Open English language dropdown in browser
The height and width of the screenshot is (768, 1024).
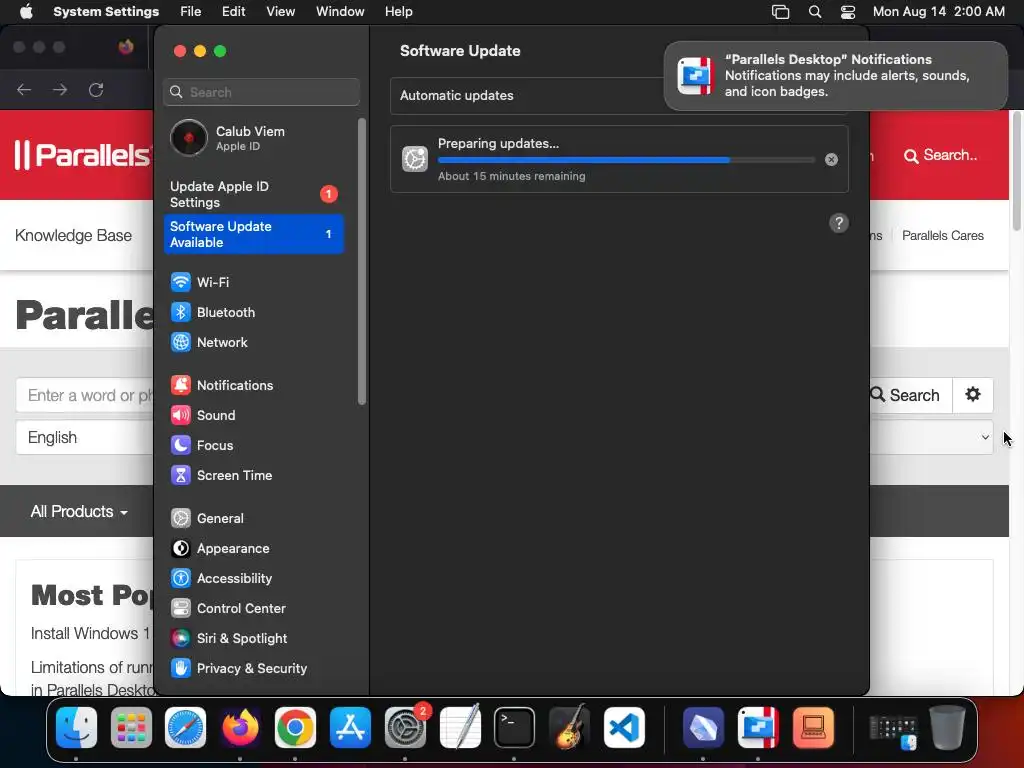(x=85, y=438)
